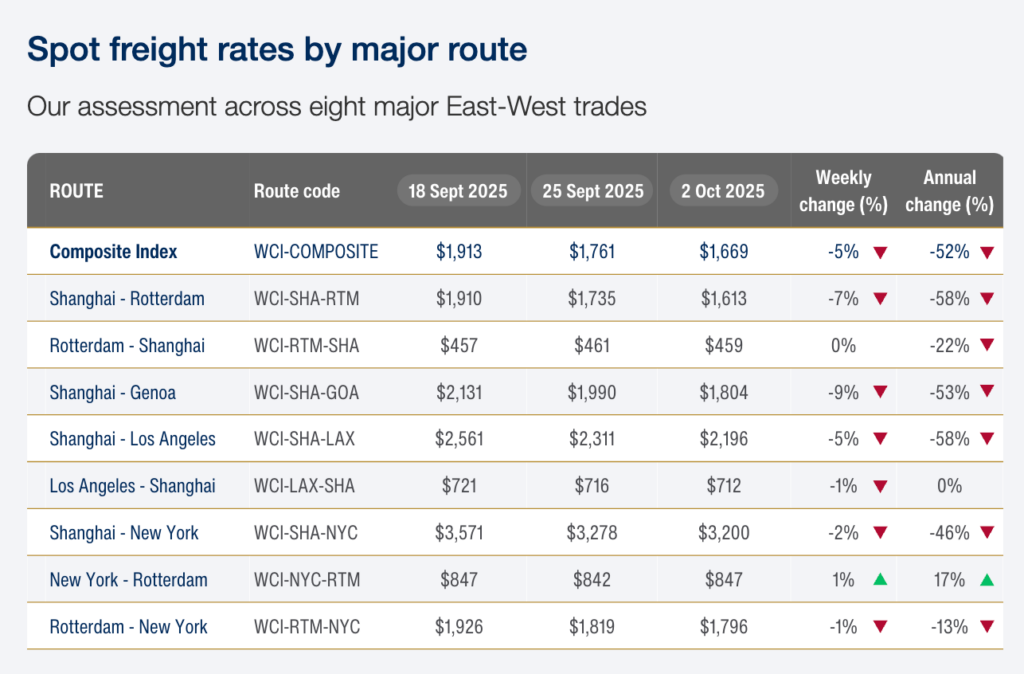Select the 18 Sept 2025 date pill

coord(459,191)
